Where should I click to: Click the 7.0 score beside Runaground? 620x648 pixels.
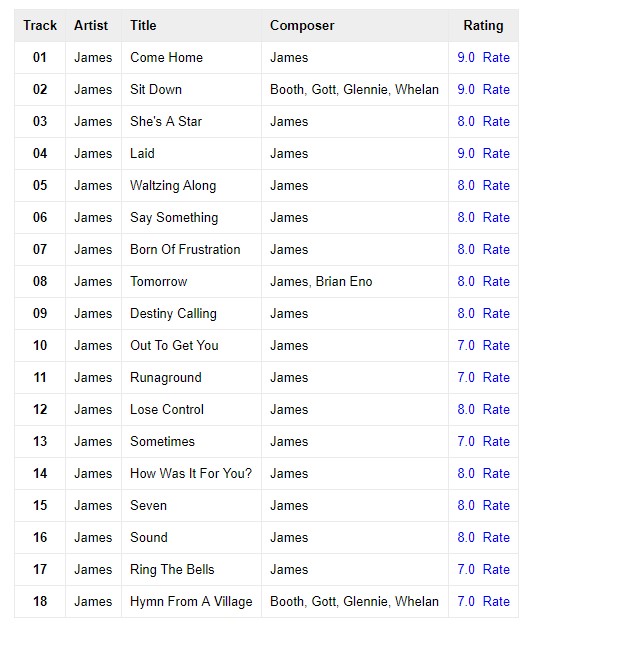pyautogui.click(x=466, y=377)
